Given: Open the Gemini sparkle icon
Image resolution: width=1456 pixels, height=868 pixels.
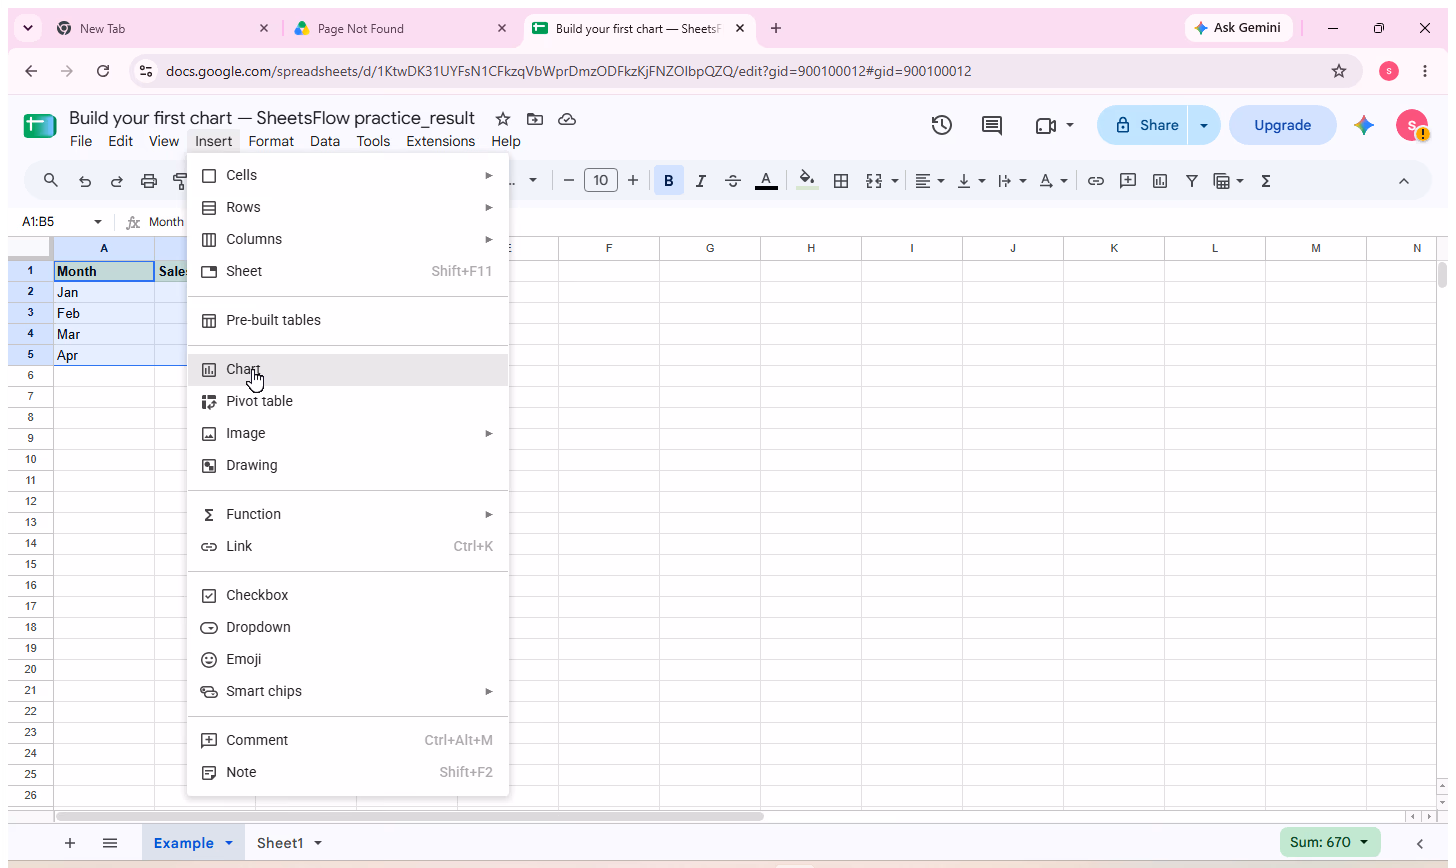Looking at the screenshot, I should point(1364,125).
